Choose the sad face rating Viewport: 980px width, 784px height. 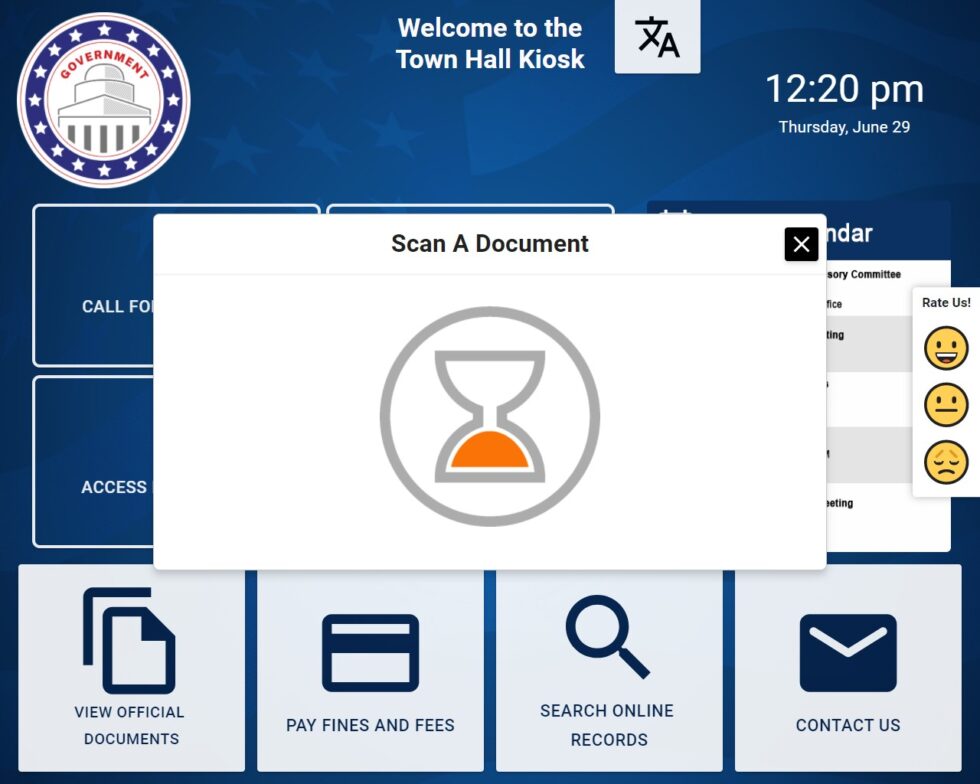pos(943,460)
